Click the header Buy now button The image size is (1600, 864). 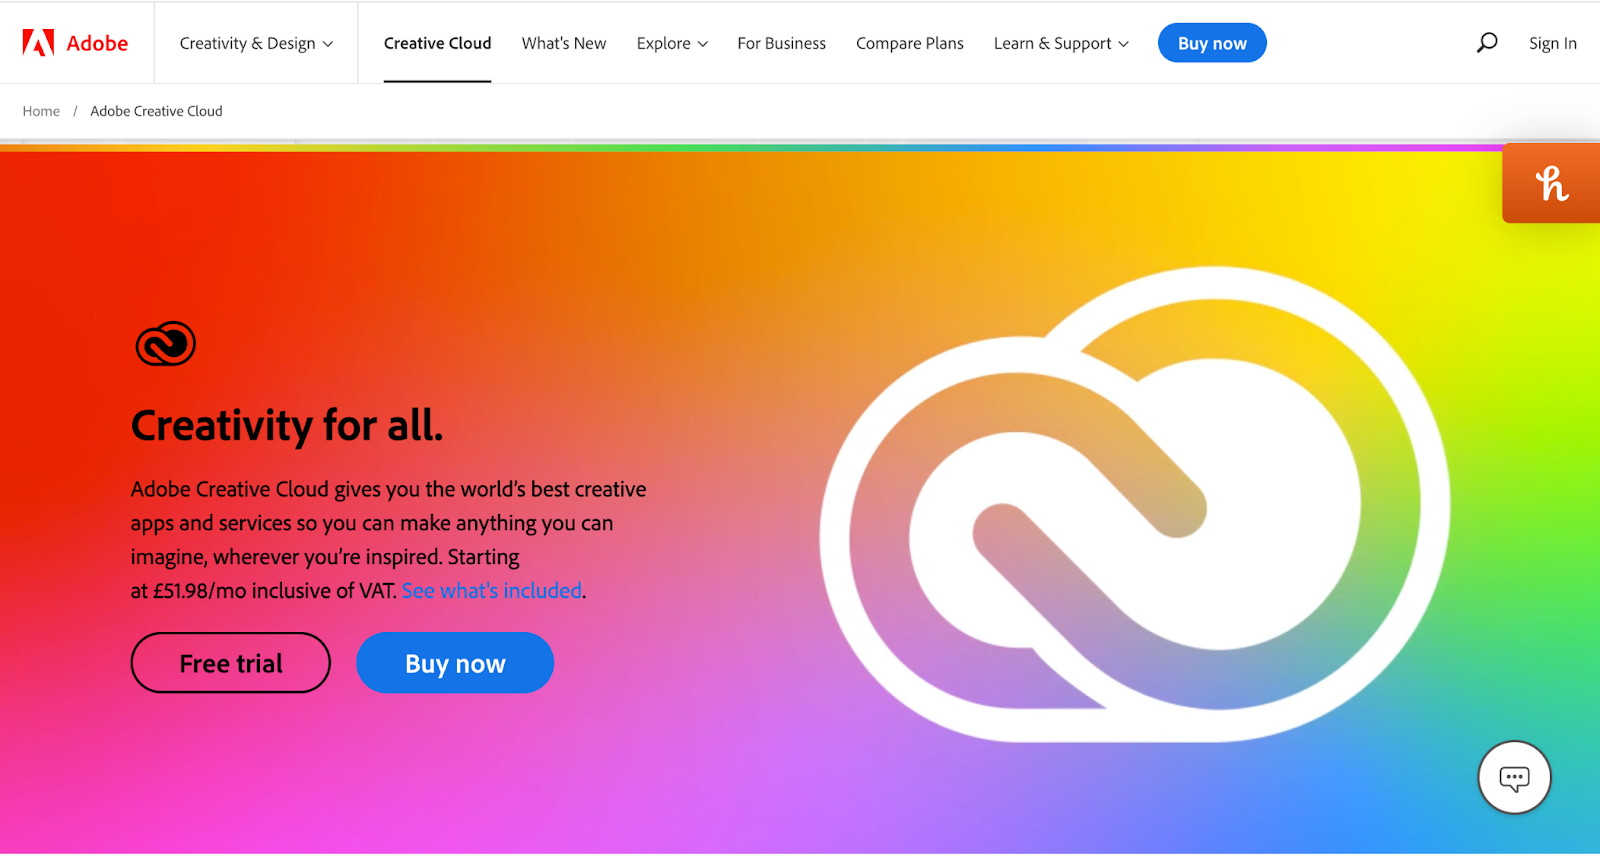[1212, 43]
